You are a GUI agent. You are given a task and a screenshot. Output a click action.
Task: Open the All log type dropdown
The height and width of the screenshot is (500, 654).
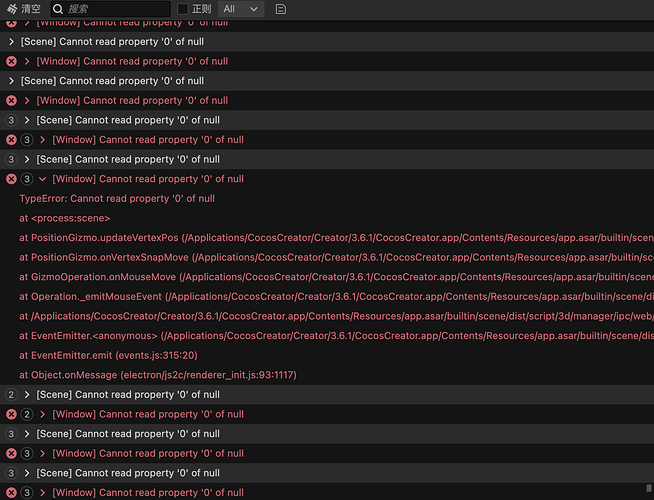pyautogui.click(x=241, y=9)
